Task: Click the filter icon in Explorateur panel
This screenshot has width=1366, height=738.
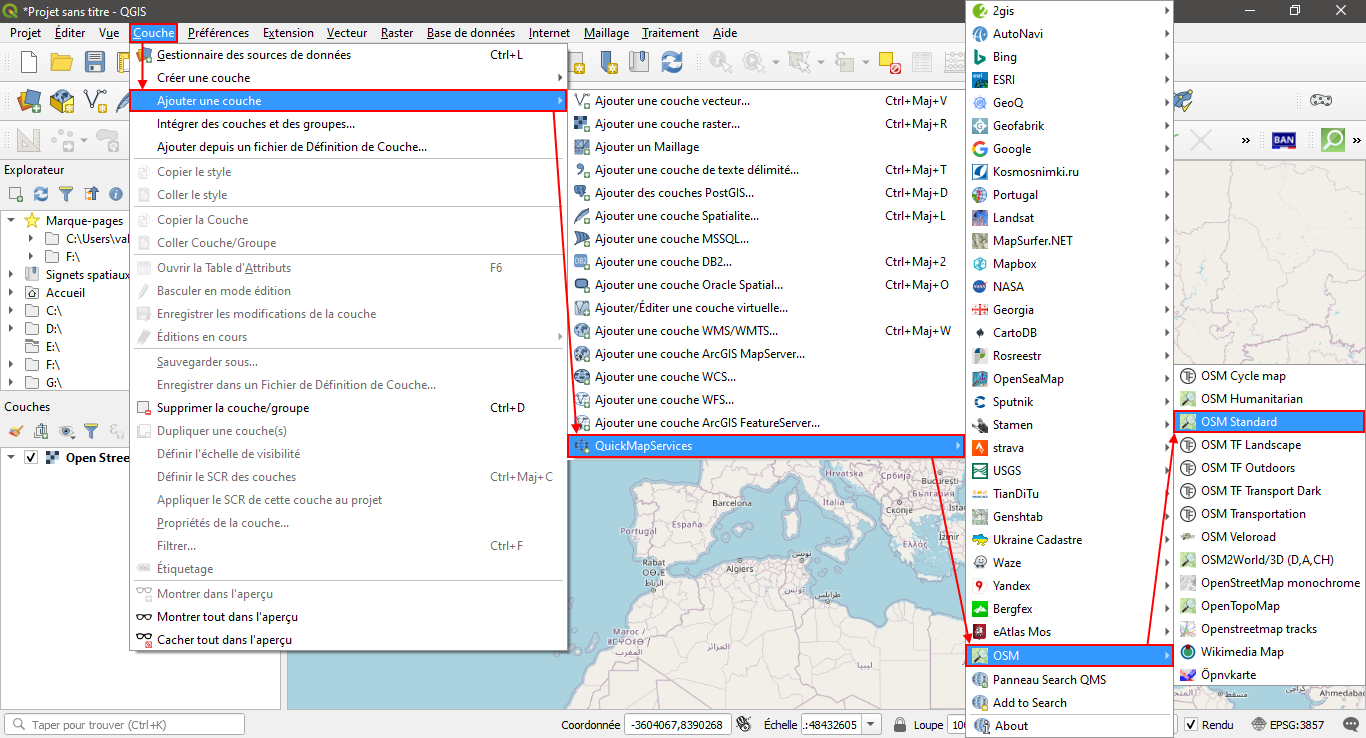Action: (x=66, y=194)
